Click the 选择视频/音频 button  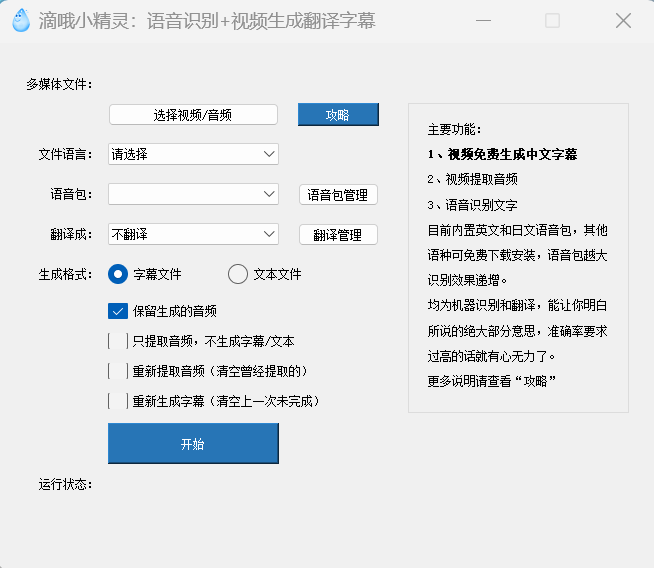click(x=193, y=115)
